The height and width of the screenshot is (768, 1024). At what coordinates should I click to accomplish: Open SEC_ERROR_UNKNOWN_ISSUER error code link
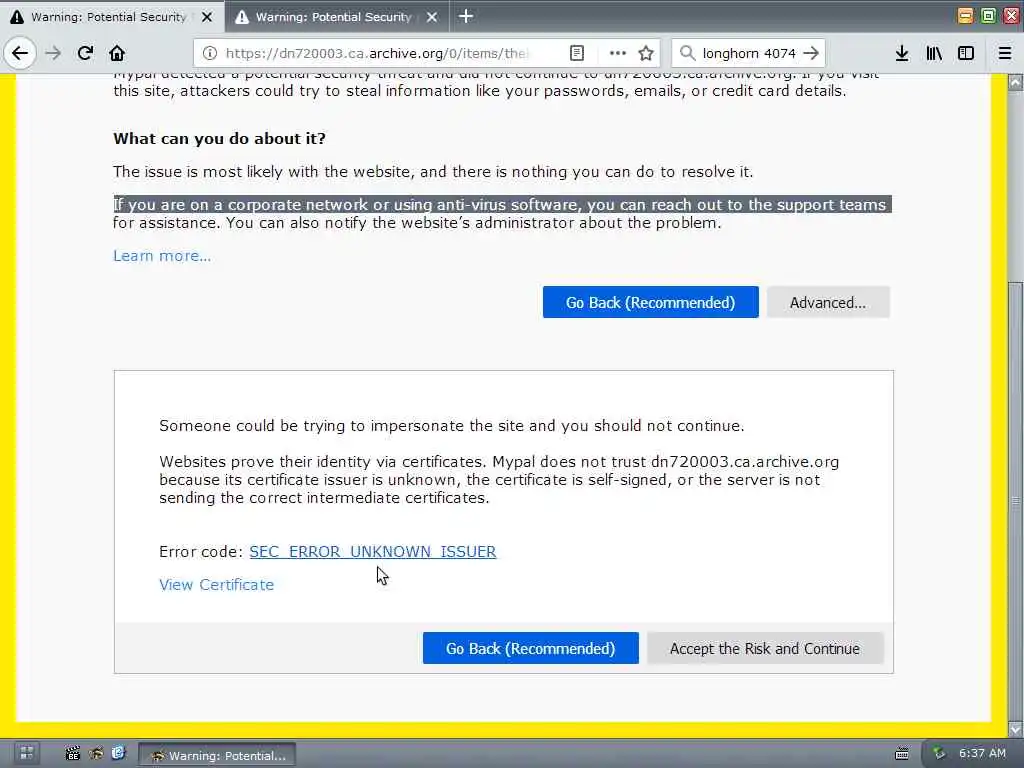click(x=373, y=551)
